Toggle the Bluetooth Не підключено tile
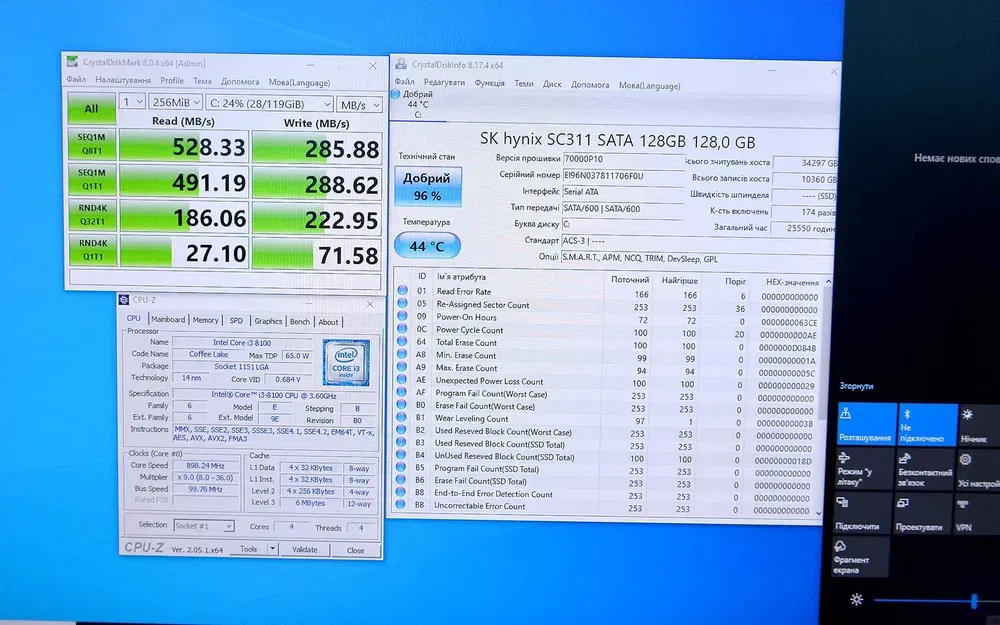Image resolution: width=1000 pixels, height=625 pixels. (928, 424)
